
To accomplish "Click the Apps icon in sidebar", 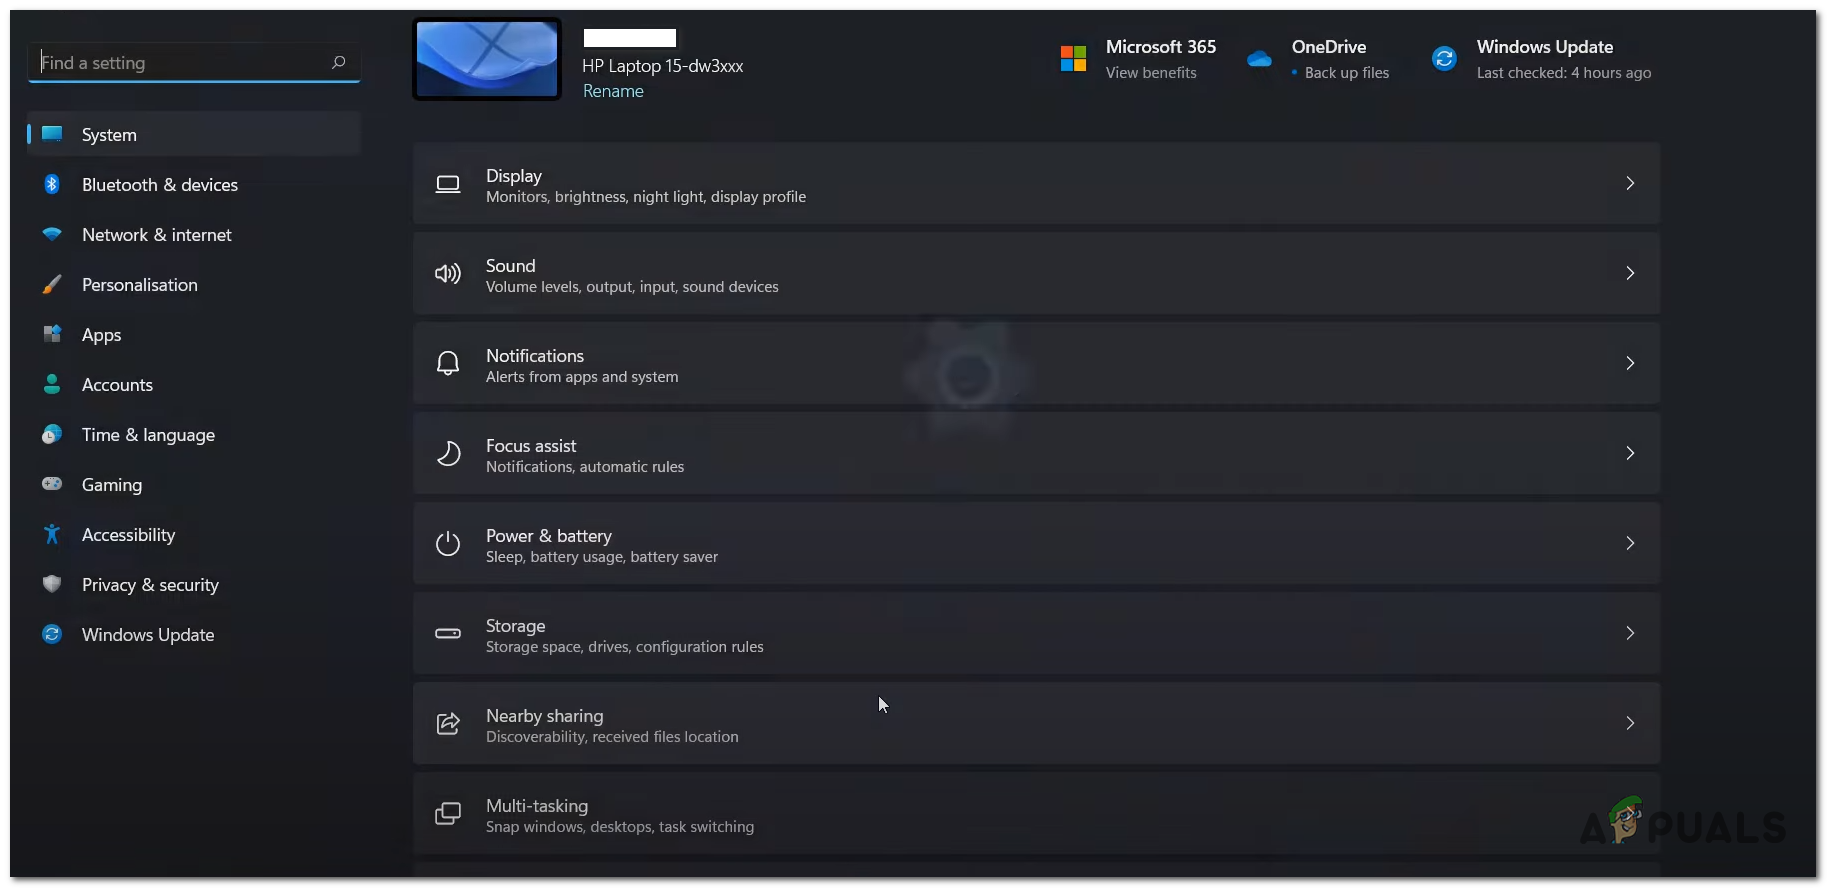I will (x=52, y=334).
